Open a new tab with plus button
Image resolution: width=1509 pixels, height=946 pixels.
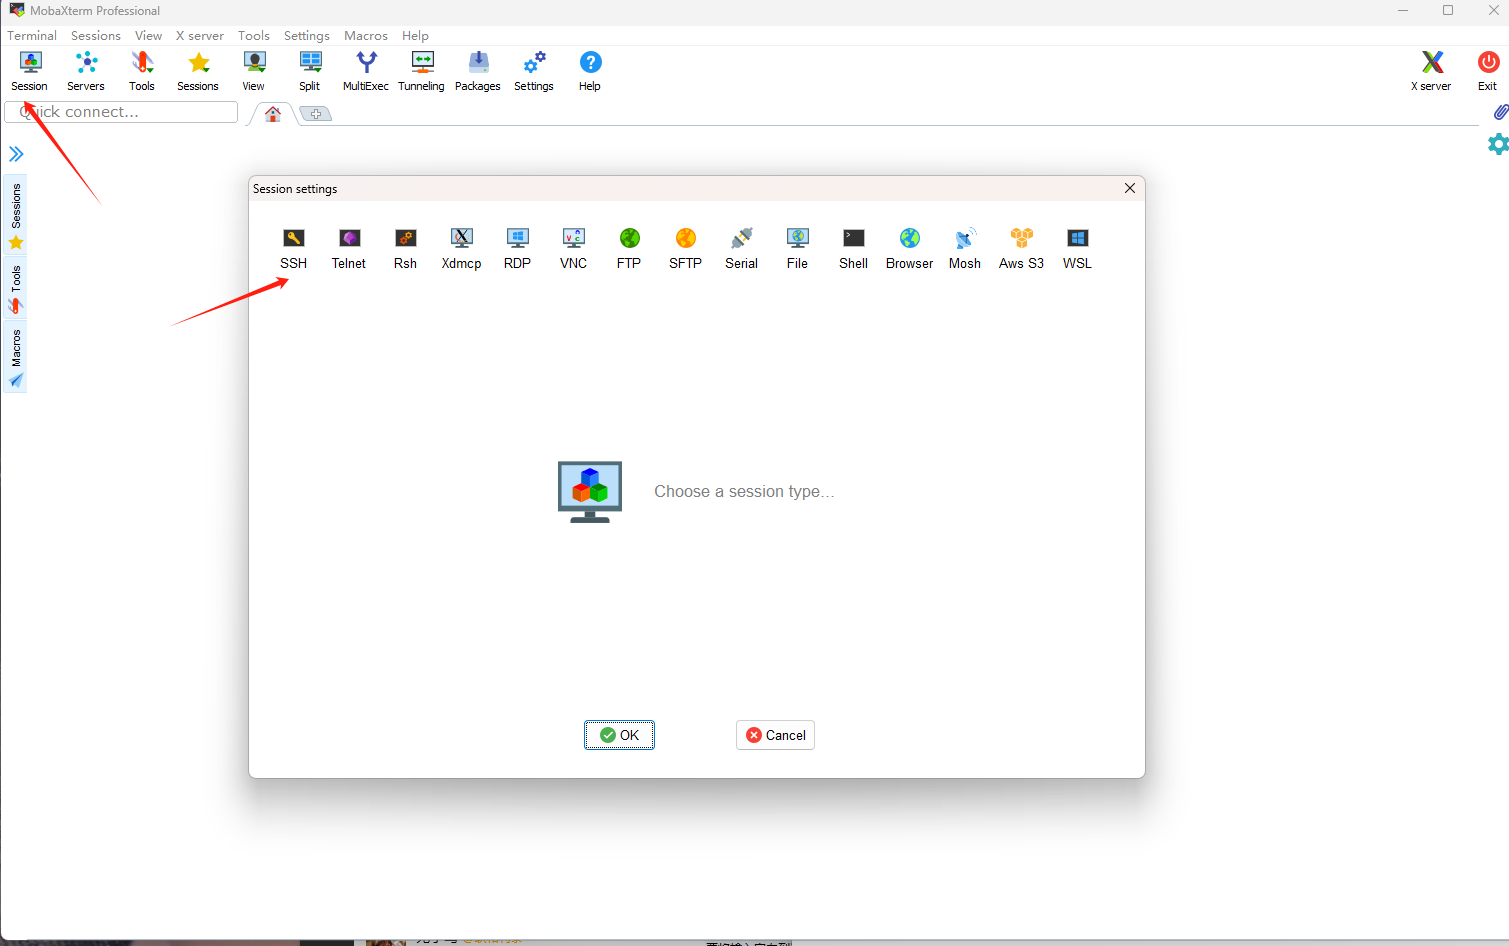[x=316, y=114]
